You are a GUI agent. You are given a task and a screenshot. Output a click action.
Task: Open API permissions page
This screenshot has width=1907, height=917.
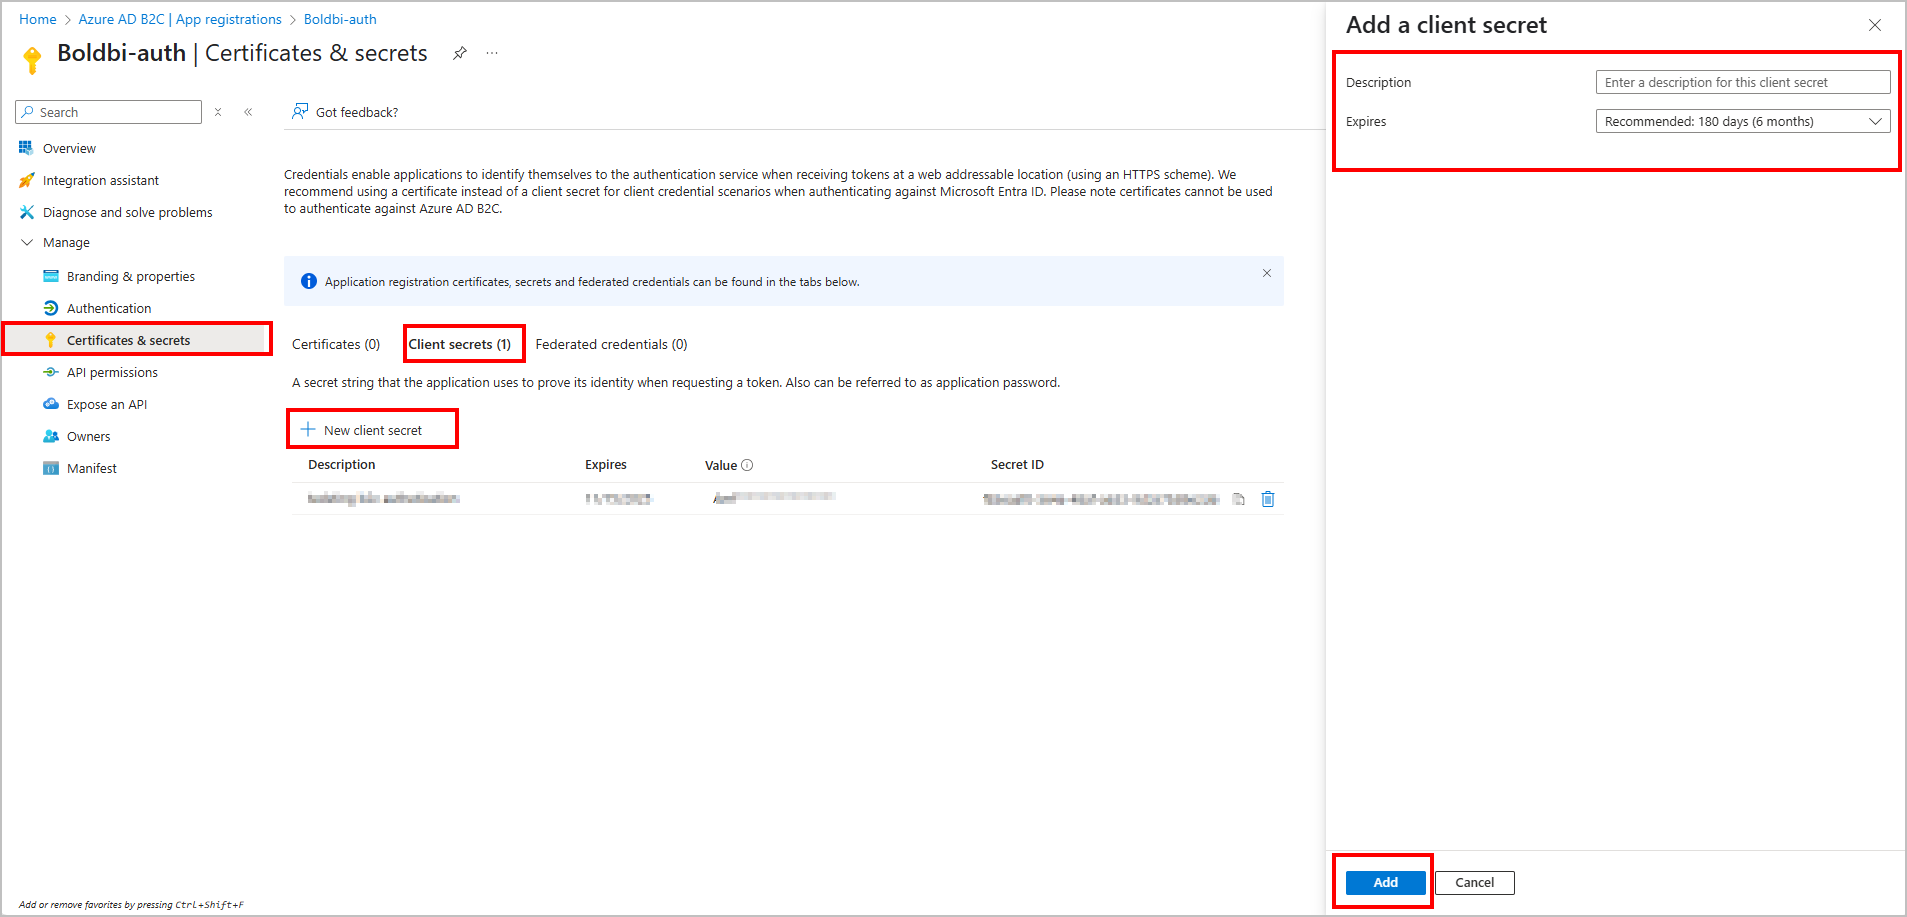coord(112,372)
